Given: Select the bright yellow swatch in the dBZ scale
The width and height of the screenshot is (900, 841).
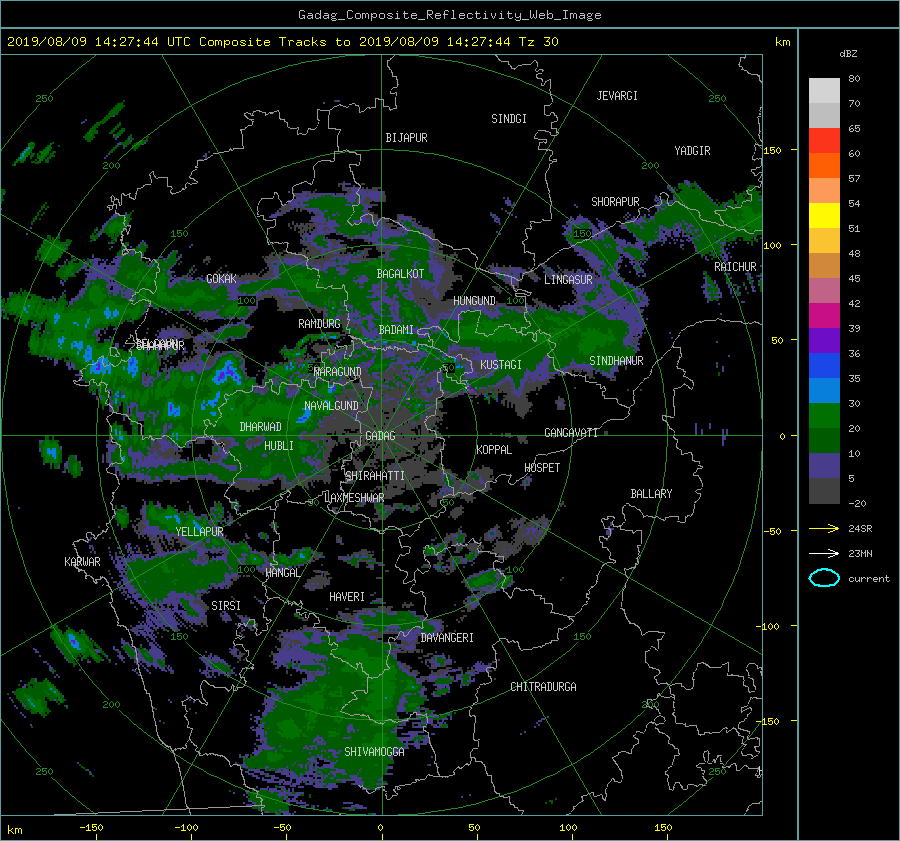Looking at the screenshot, I should [x=824, y=216].
